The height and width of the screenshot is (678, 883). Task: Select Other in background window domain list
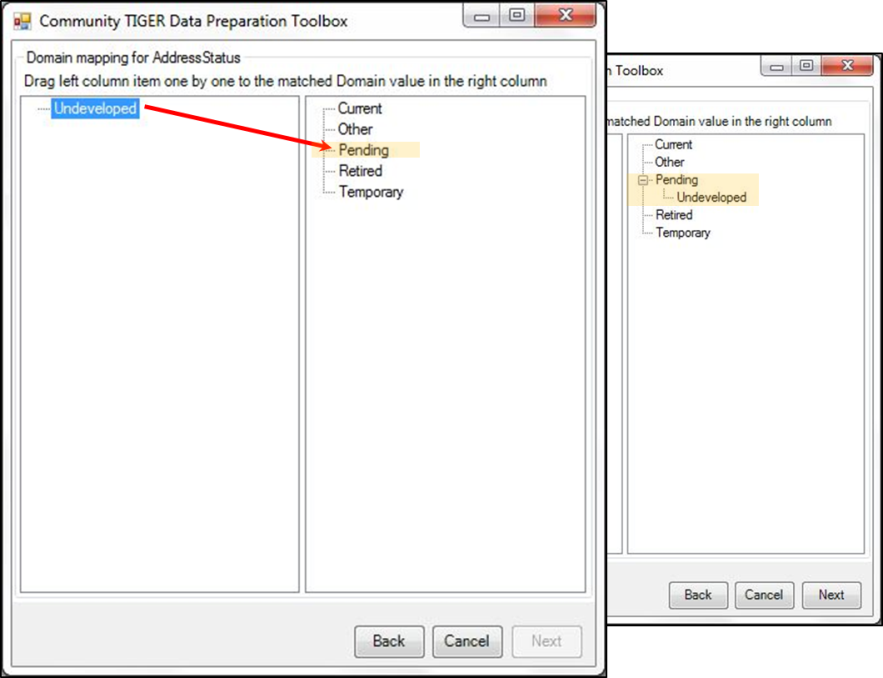(669, 162)
